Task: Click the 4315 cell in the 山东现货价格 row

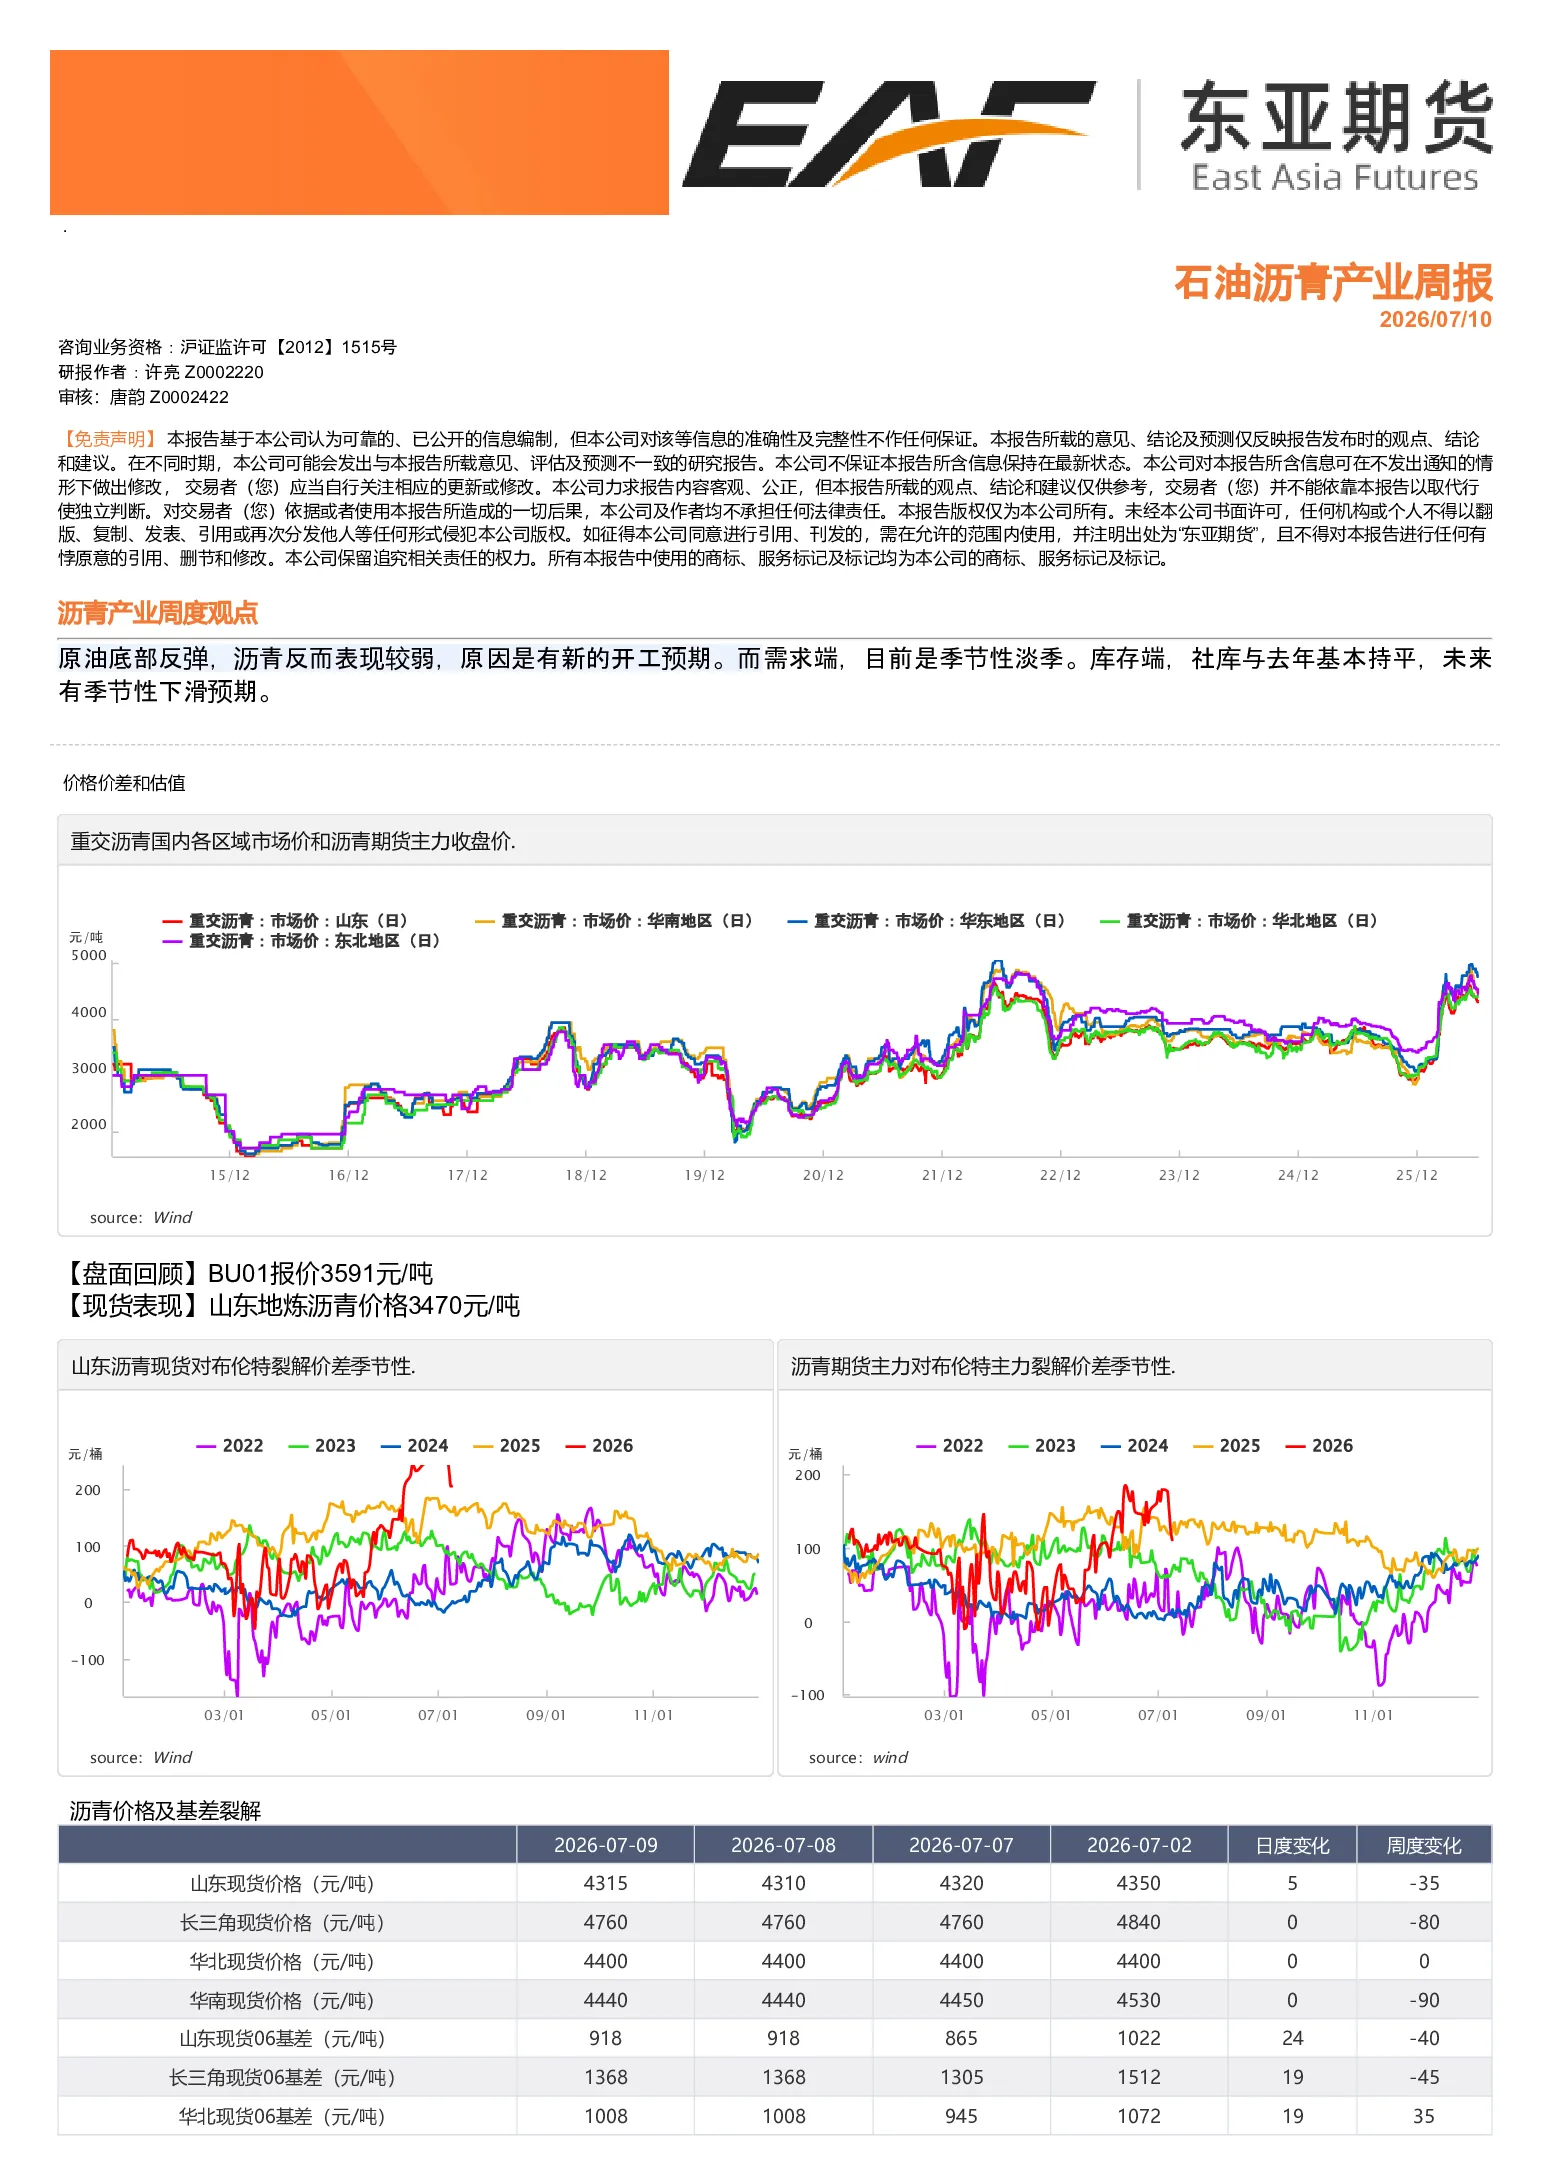Action: click(606, 1884)
